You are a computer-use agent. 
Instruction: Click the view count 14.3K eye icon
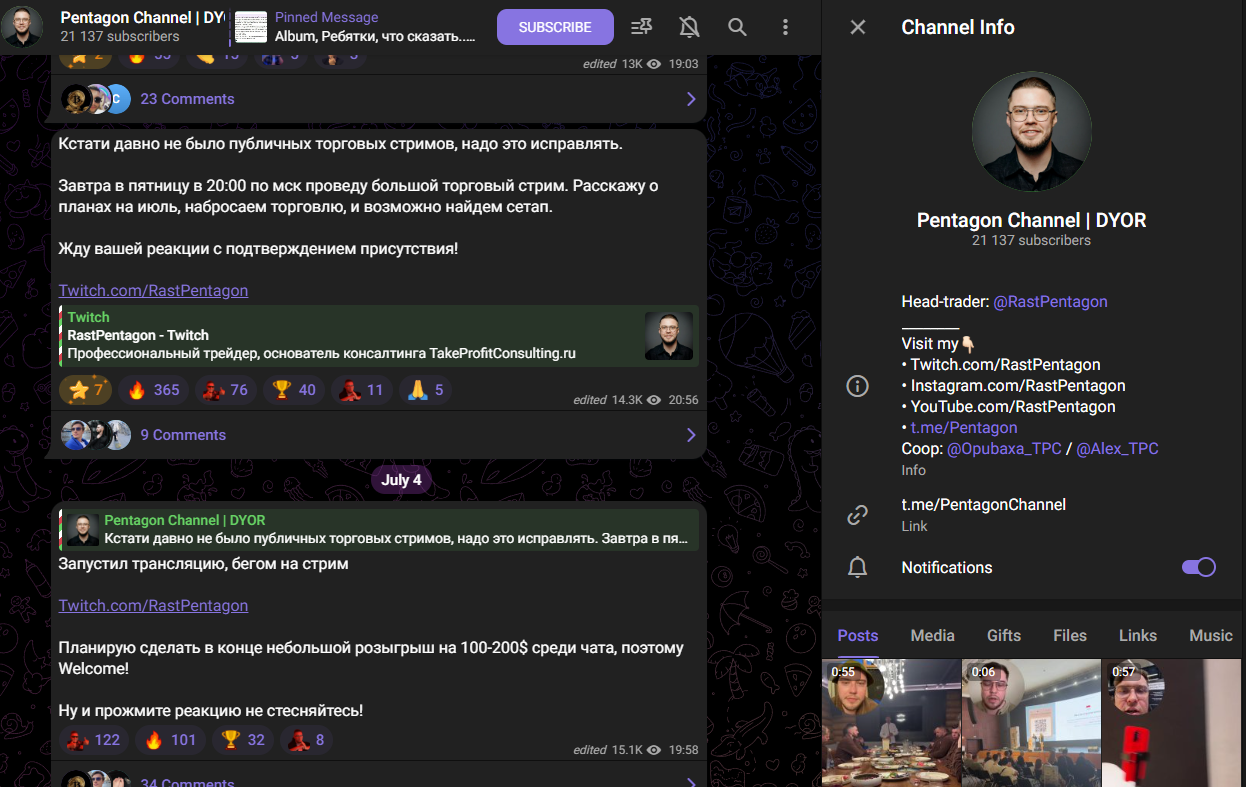[x=654, y=399]
